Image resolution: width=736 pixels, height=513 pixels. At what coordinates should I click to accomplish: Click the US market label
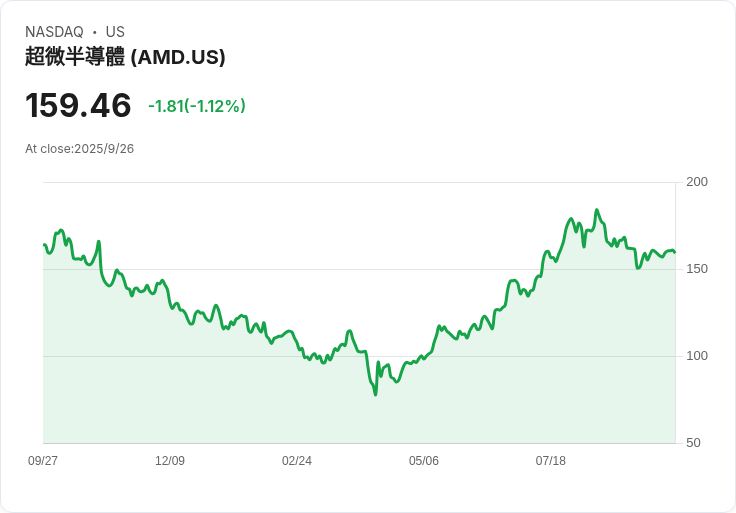115,32
